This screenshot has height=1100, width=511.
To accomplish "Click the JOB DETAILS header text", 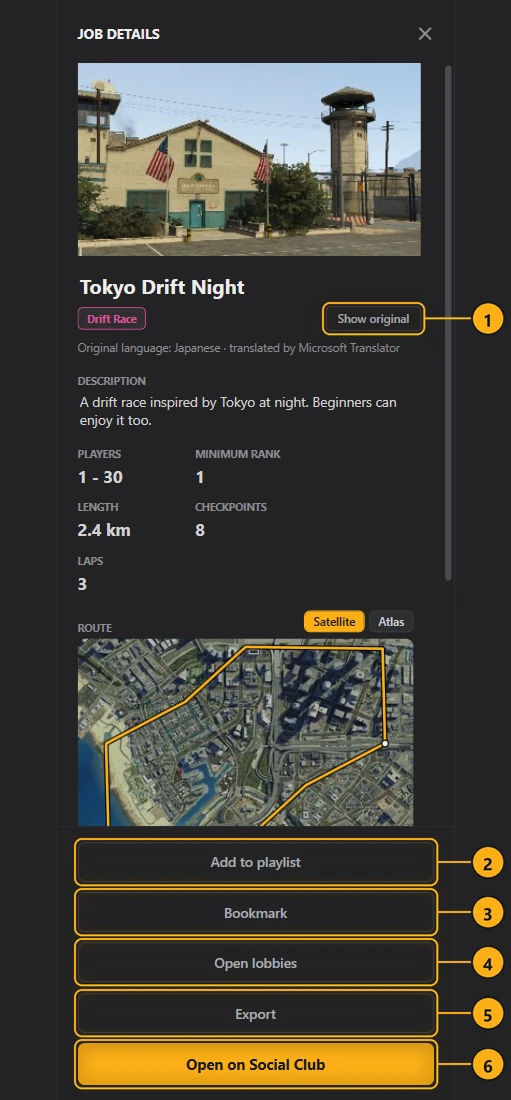I will tap(119, 34).
